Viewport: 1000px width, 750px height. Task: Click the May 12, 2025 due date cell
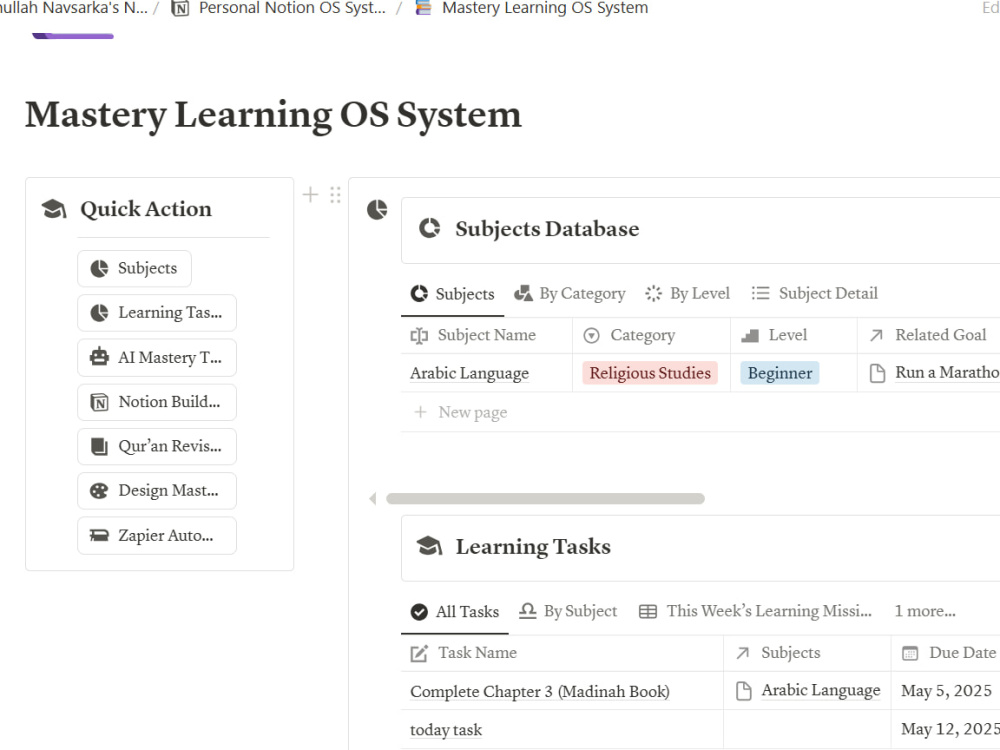click(x=946, y=729)
